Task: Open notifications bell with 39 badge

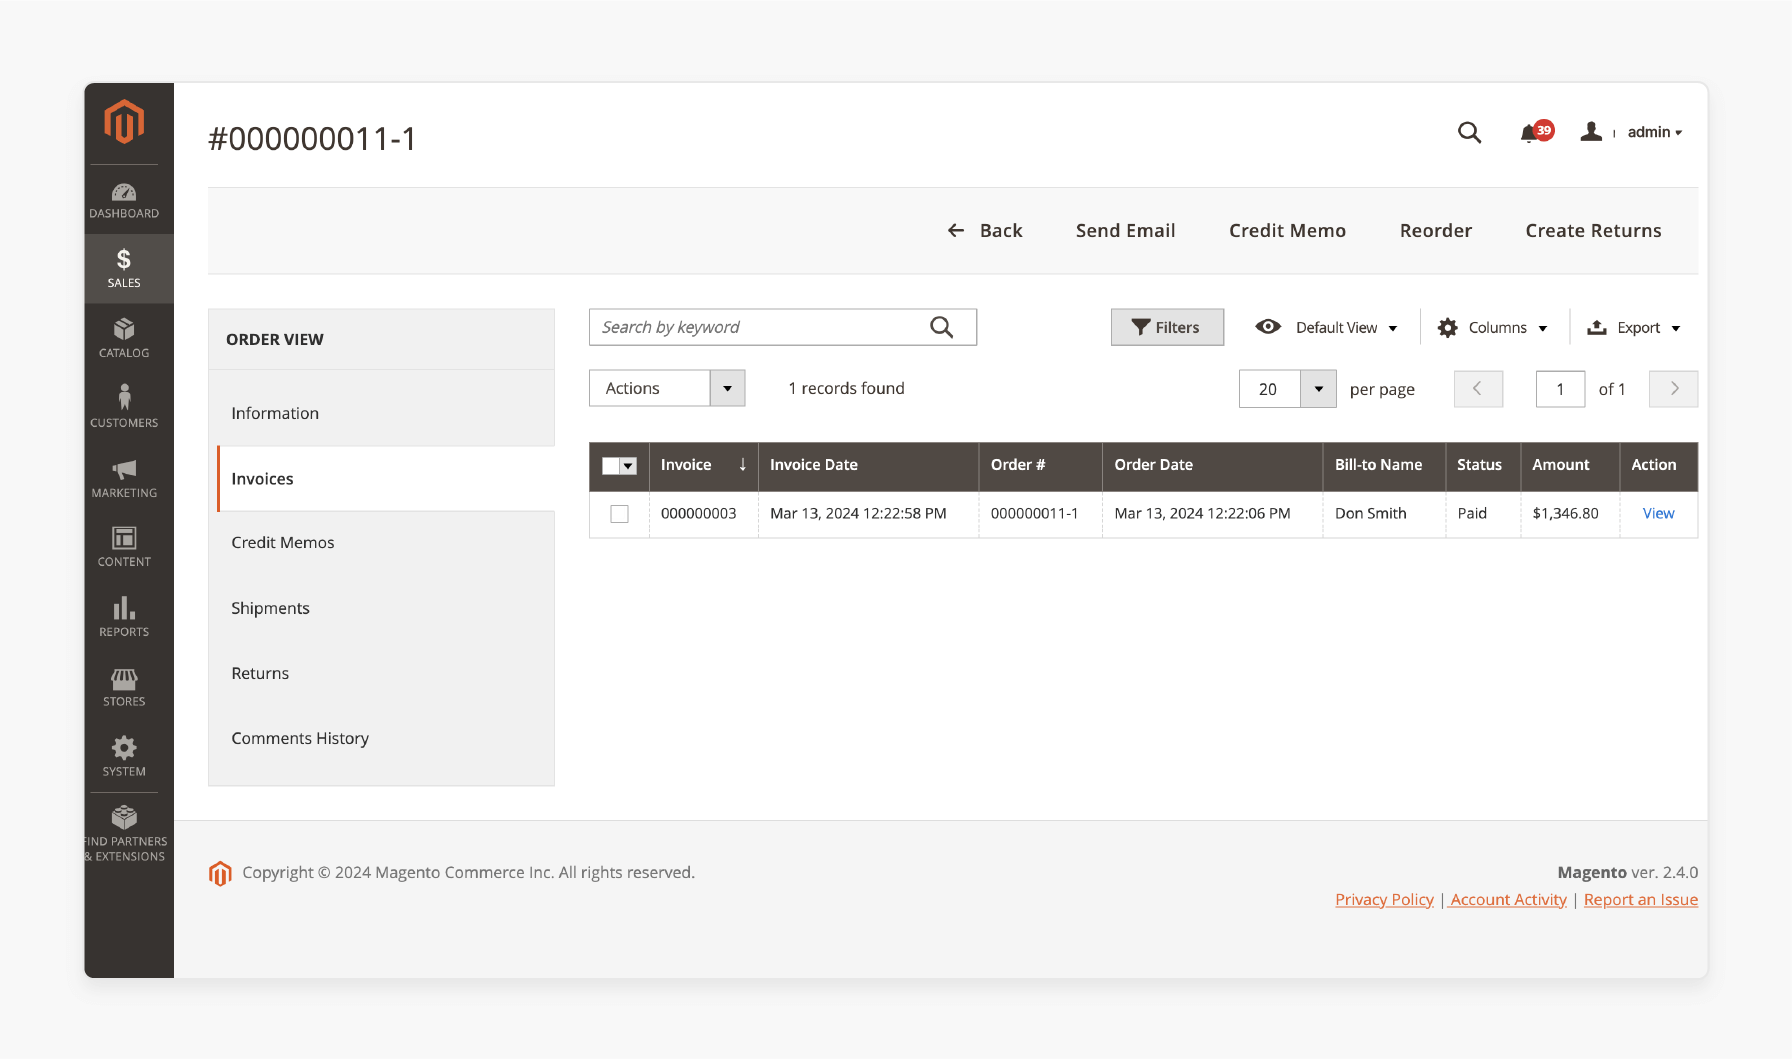Action: point(1536,132)
